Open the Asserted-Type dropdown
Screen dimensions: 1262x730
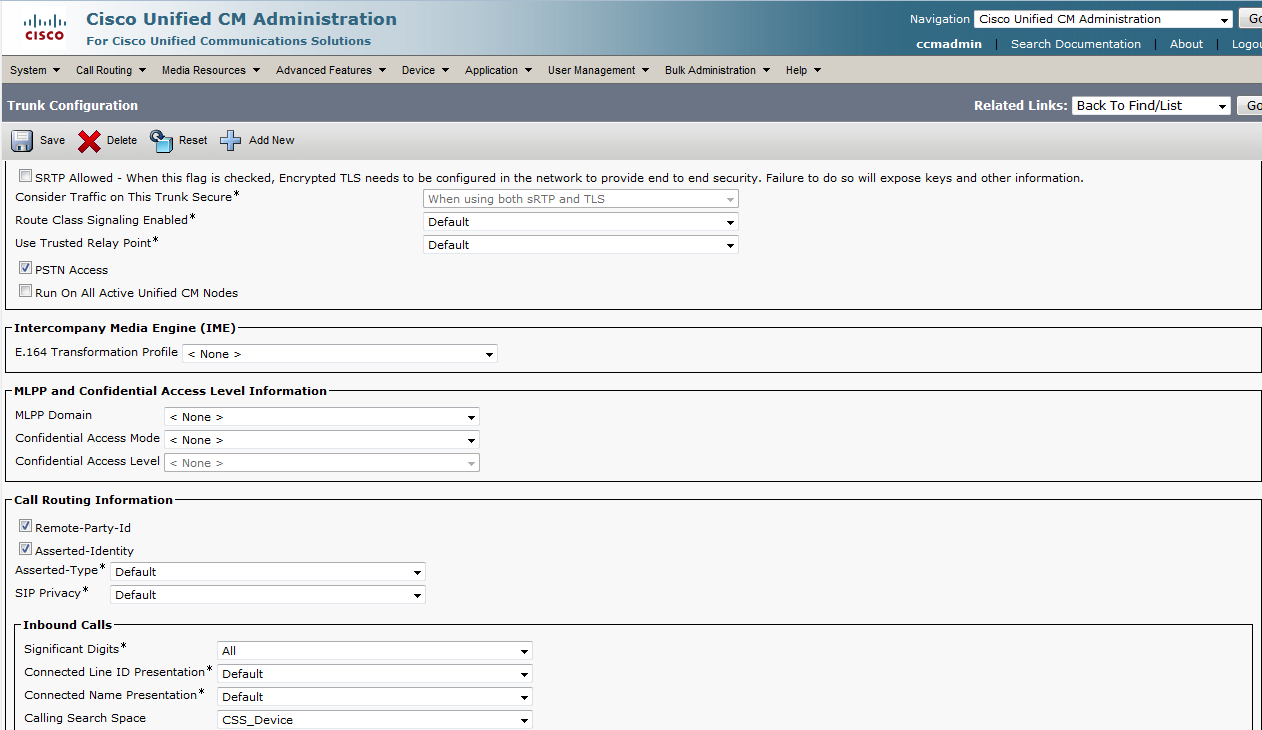click(x=268, y=572)
